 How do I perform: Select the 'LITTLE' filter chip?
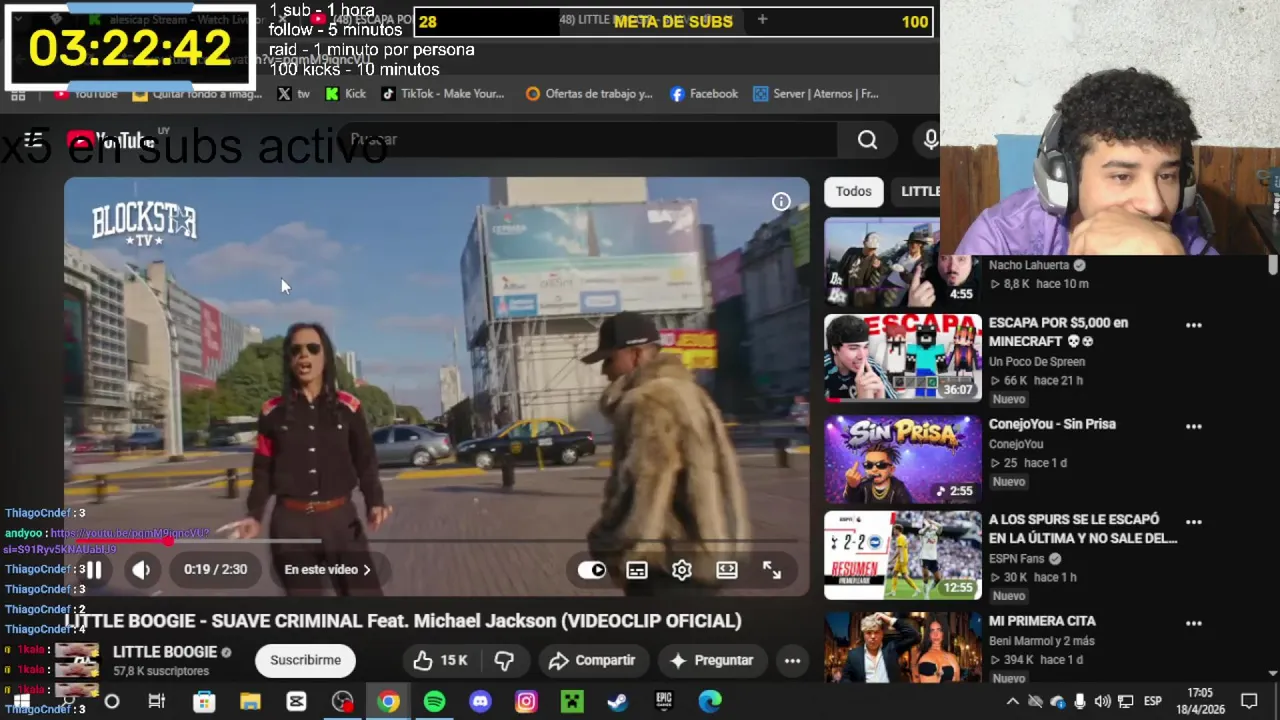click(920, 191)
